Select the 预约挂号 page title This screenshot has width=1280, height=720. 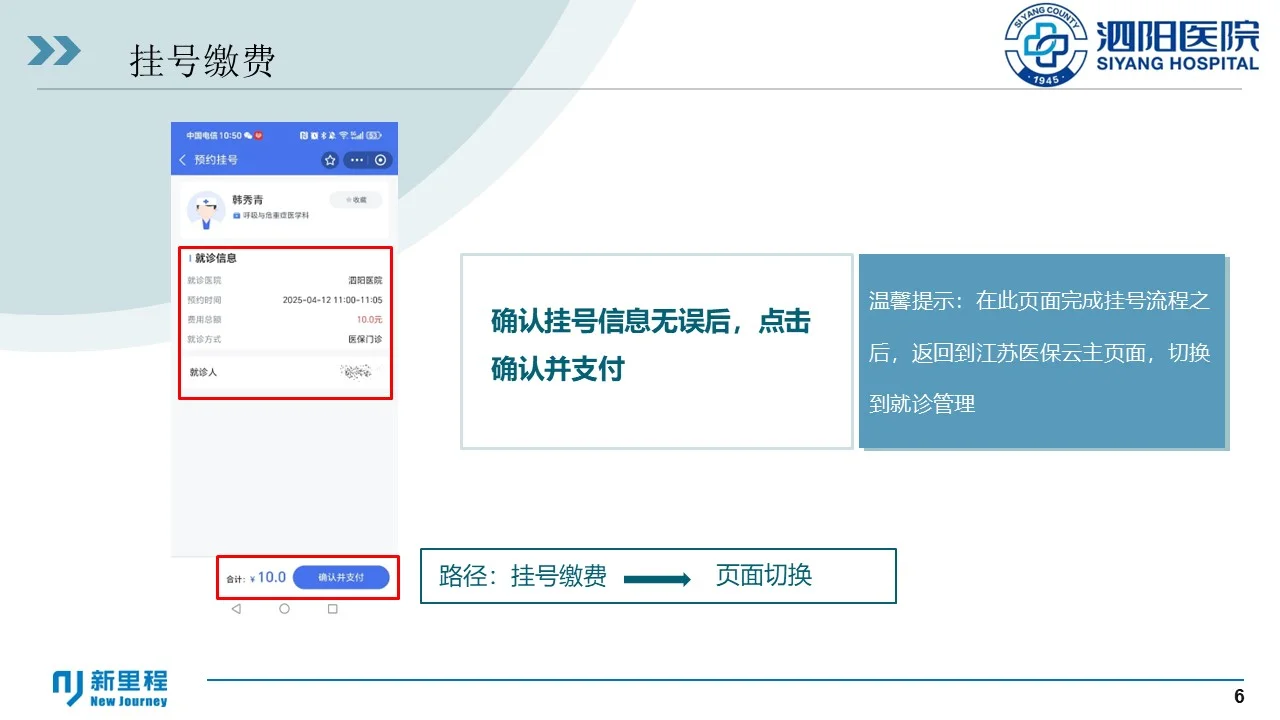[215, 160]
